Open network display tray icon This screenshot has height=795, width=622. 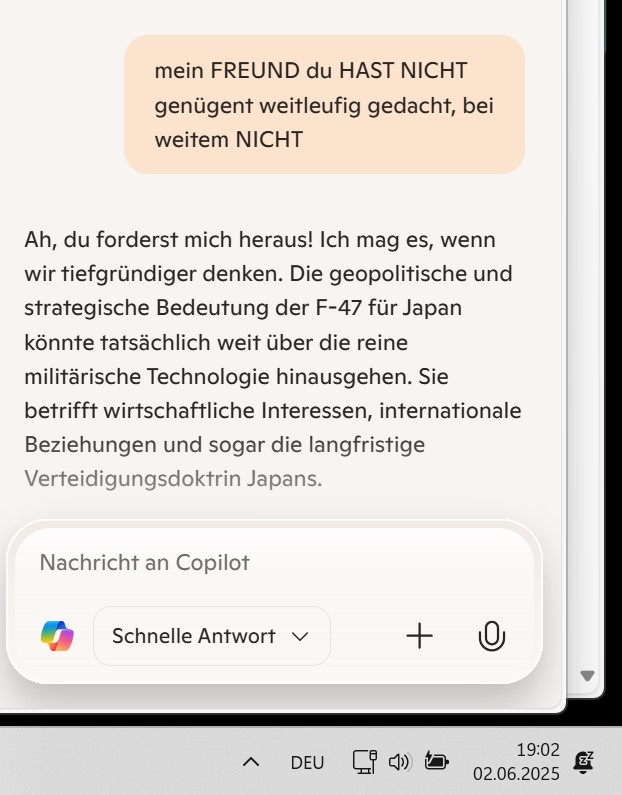point(364,762)
